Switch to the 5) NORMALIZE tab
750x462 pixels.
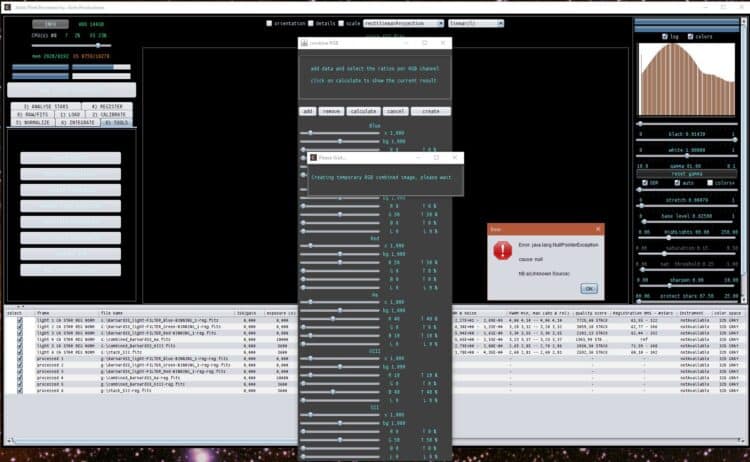[33, 123]
